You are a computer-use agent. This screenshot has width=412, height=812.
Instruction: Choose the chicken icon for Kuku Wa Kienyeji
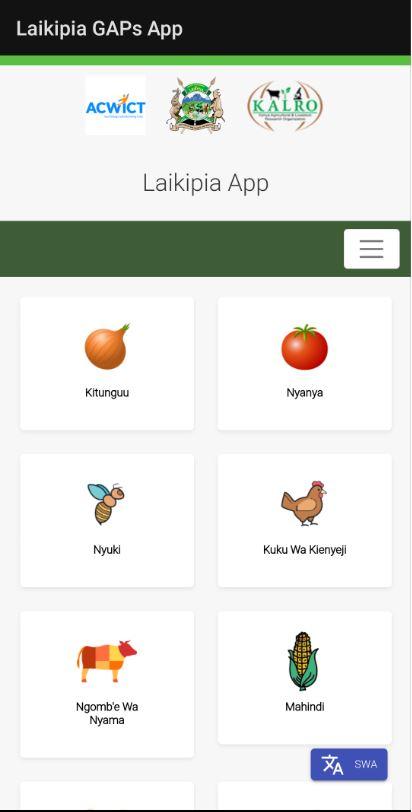[304, 503]
